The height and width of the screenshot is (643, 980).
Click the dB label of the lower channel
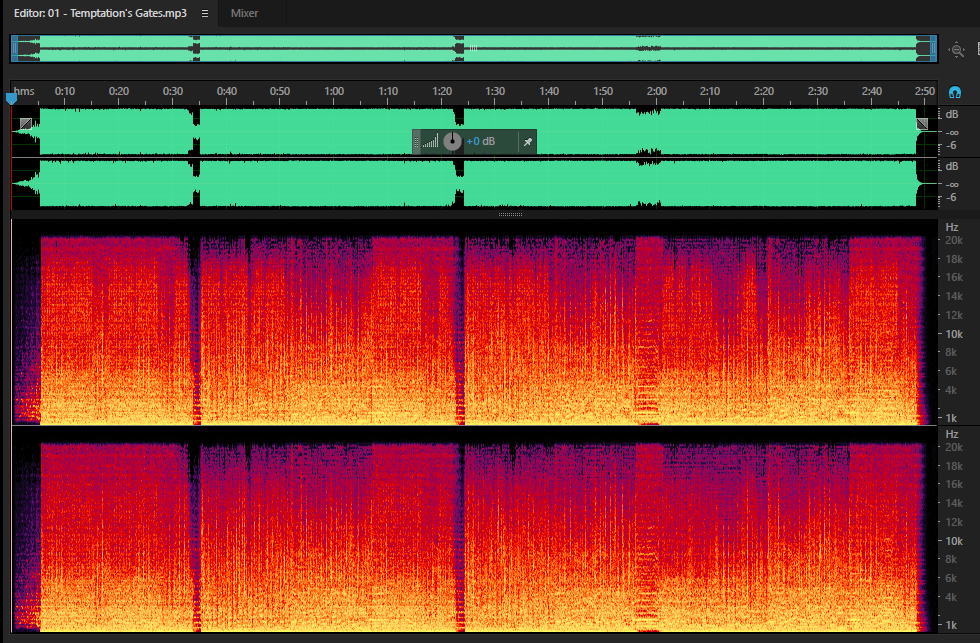click(952, 166)
